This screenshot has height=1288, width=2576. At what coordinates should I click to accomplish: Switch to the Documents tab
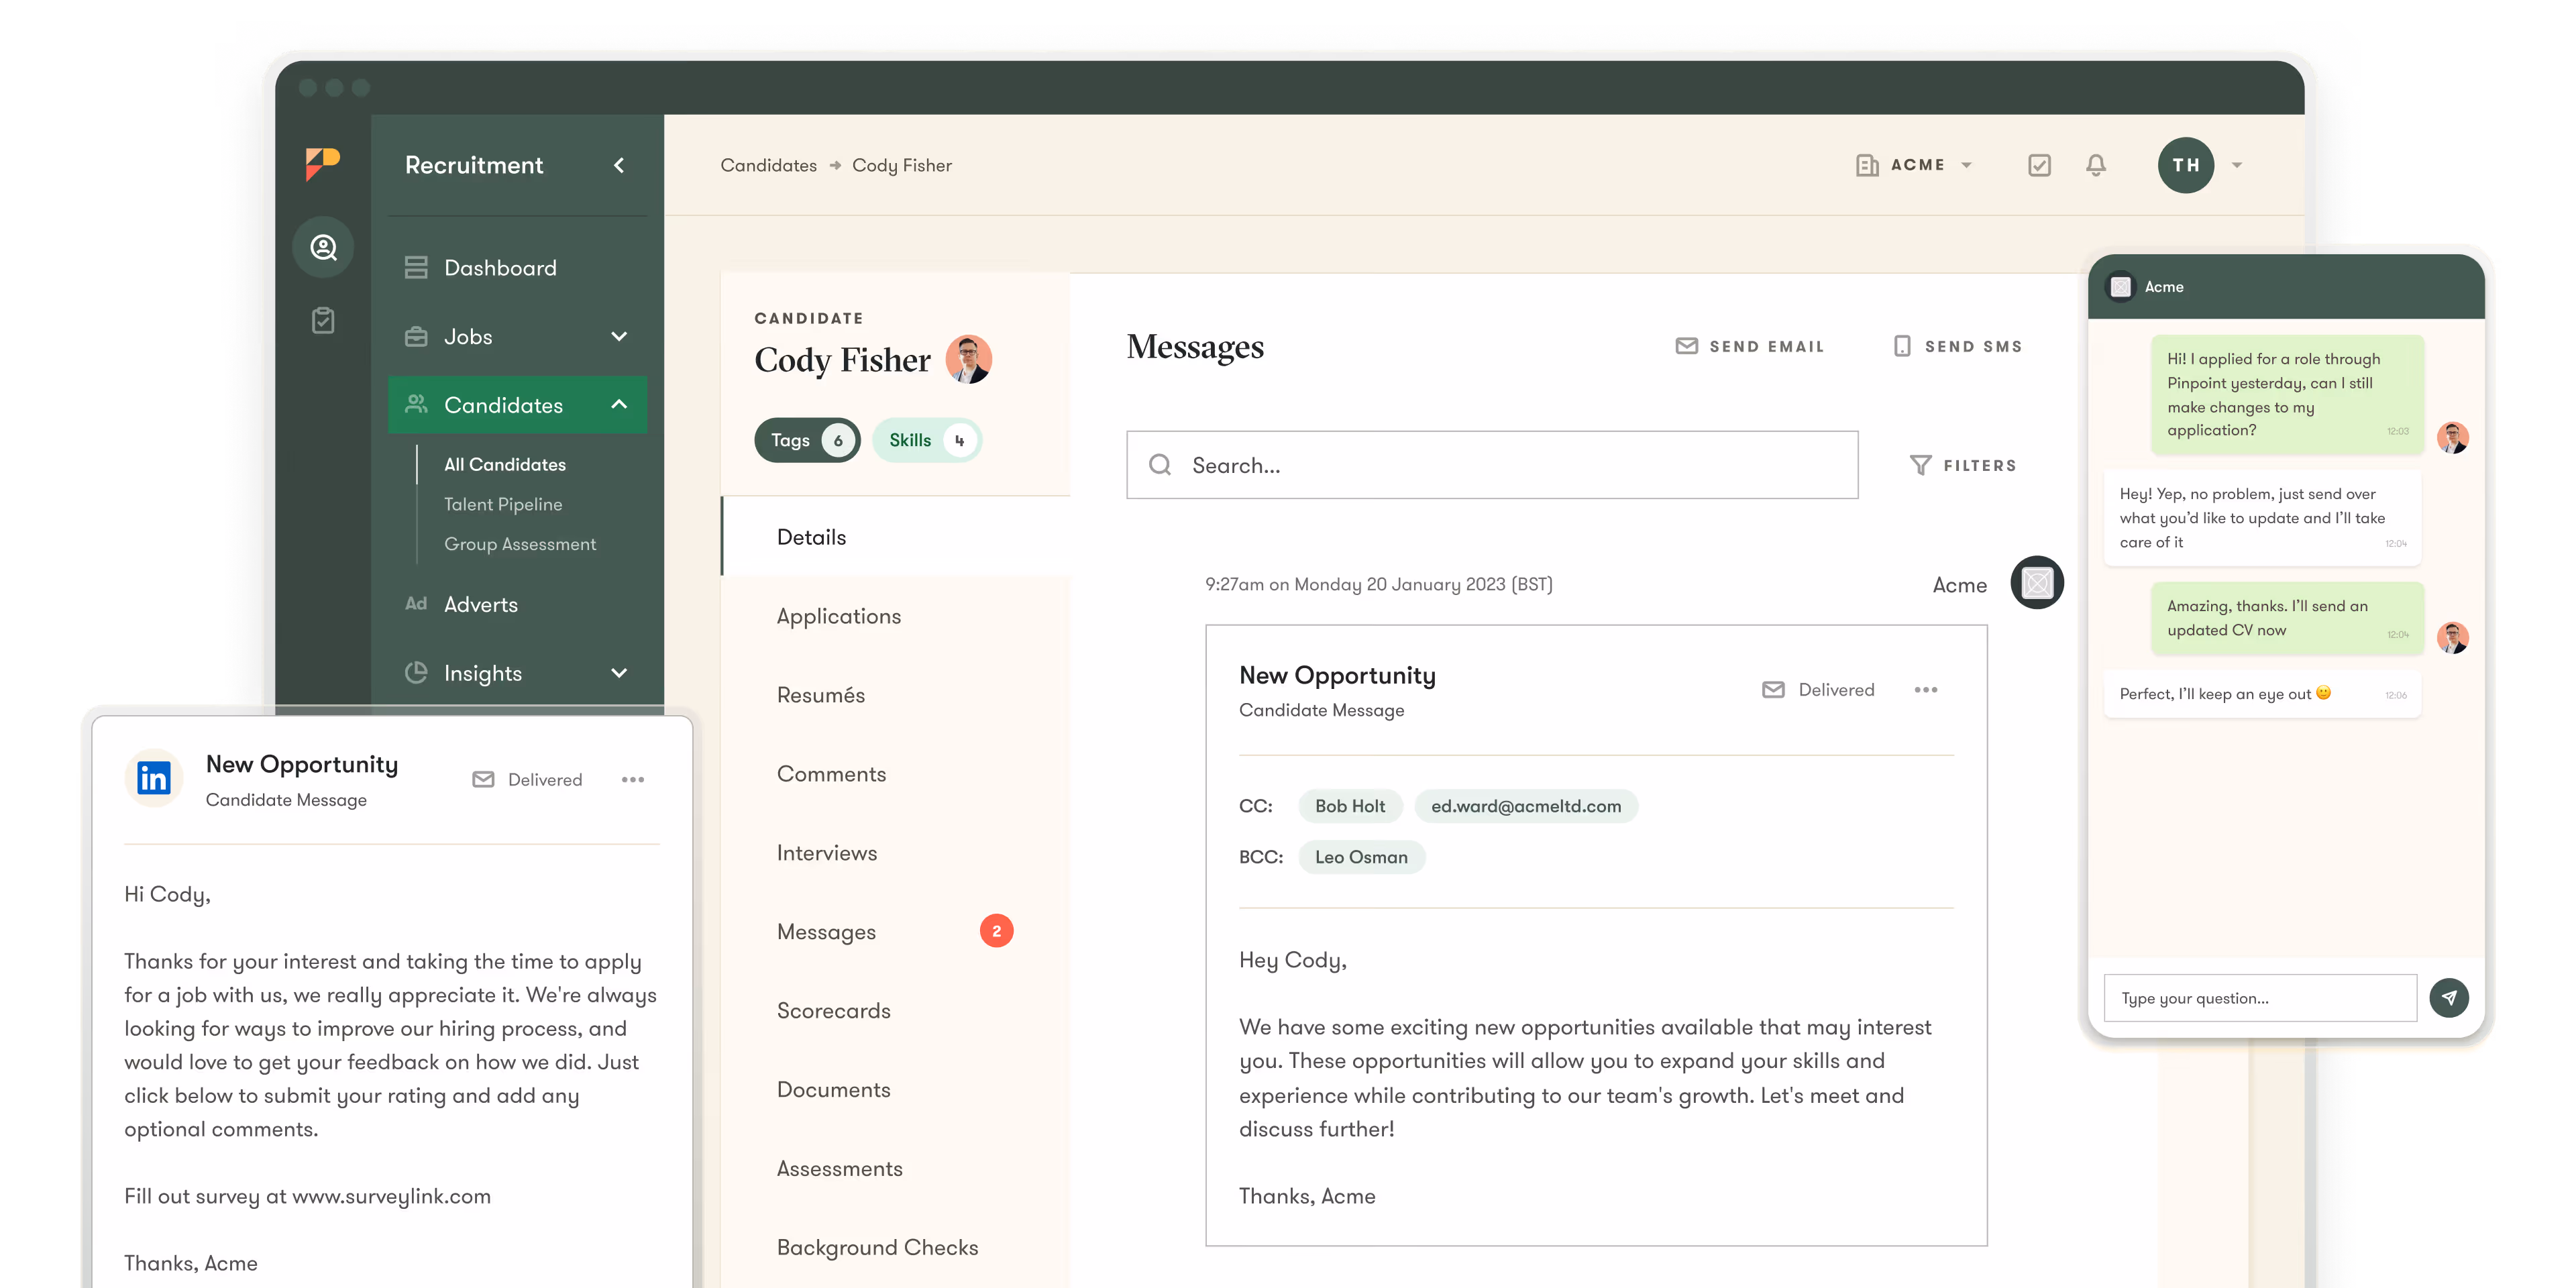(x=895, y=1090)
